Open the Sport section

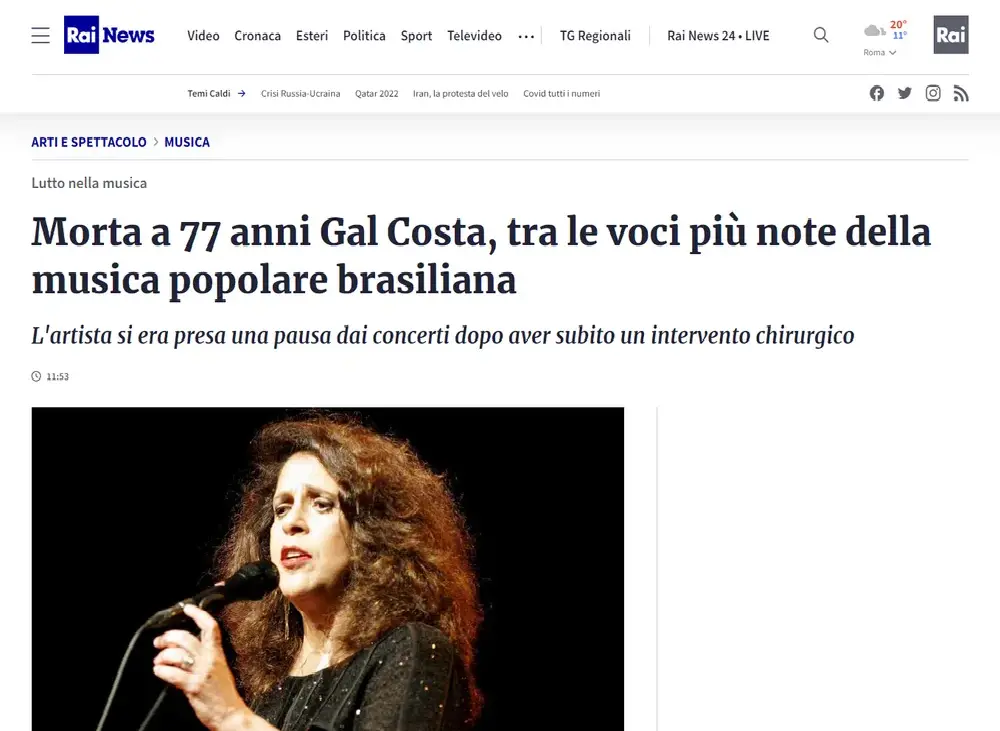pos(416,36)
